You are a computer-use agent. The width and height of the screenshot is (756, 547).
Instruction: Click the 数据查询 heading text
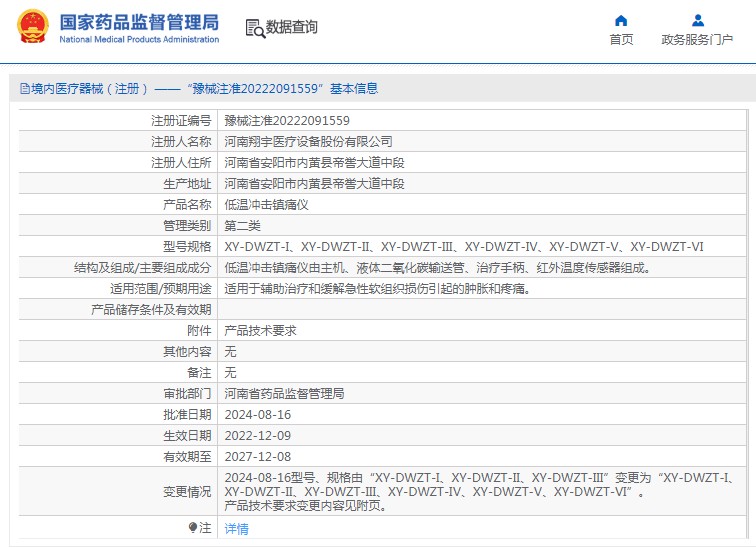[x=292, y=27]
